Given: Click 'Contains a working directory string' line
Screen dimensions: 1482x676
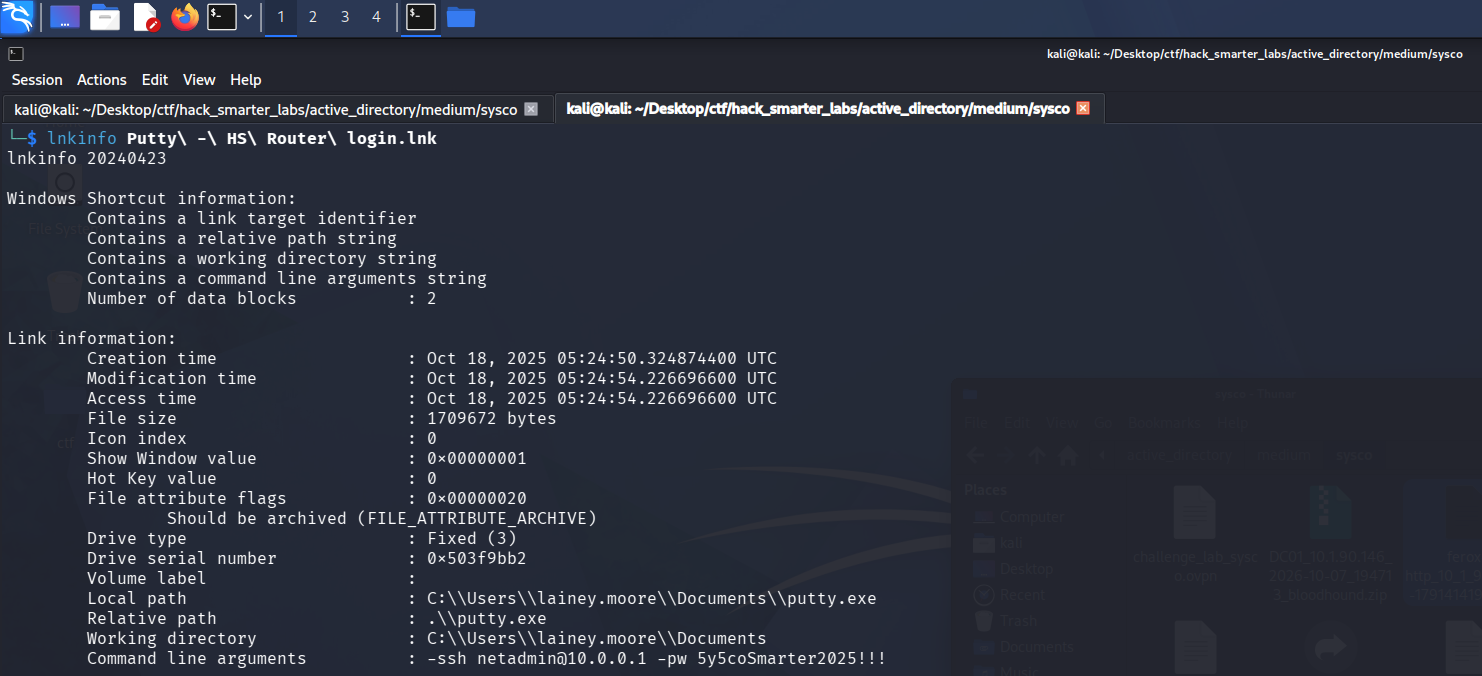Looking at the screenshot, I should coord(262,258).
